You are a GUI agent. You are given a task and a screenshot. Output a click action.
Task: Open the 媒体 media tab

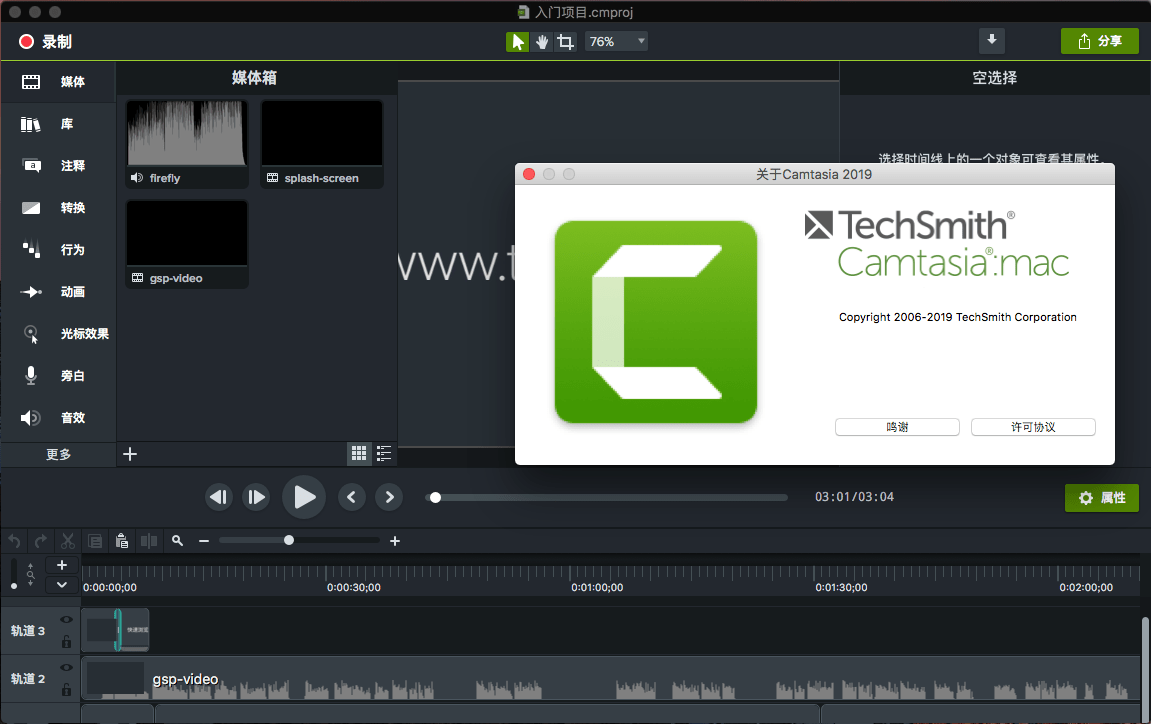pyautogui.click(x=57, y=82)
